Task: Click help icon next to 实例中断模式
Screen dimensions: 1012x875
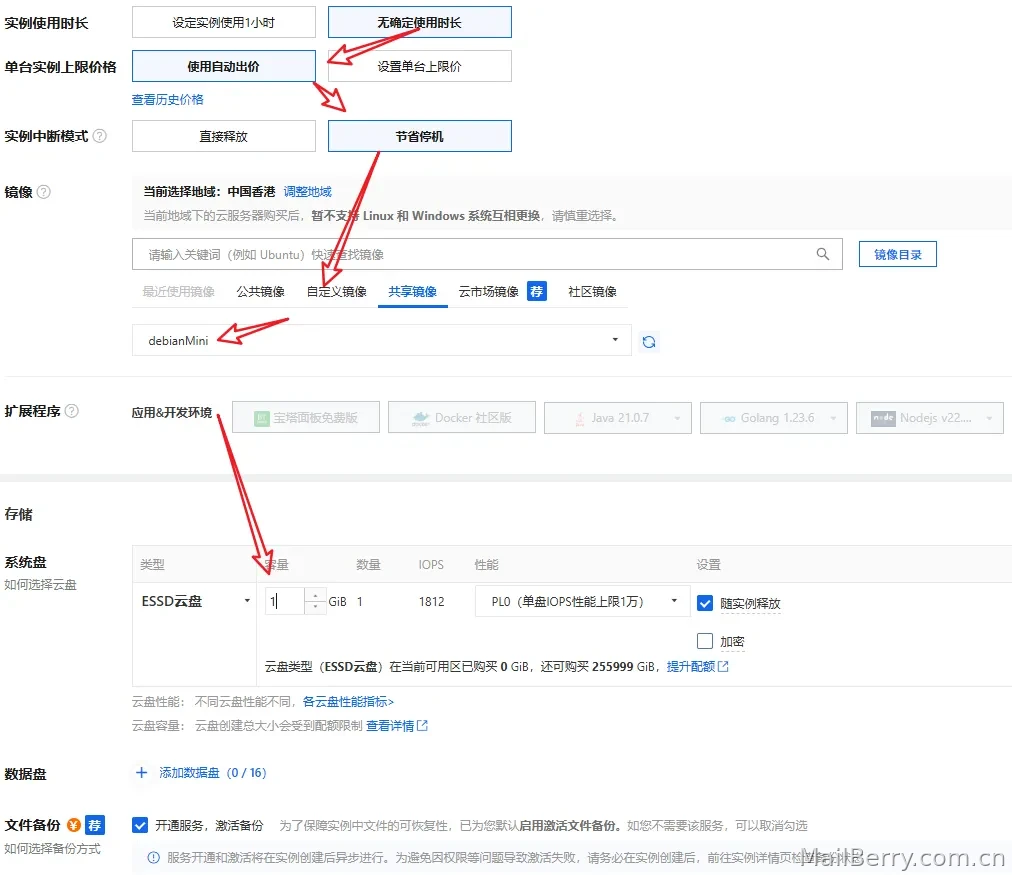Action: pos(99,136)
